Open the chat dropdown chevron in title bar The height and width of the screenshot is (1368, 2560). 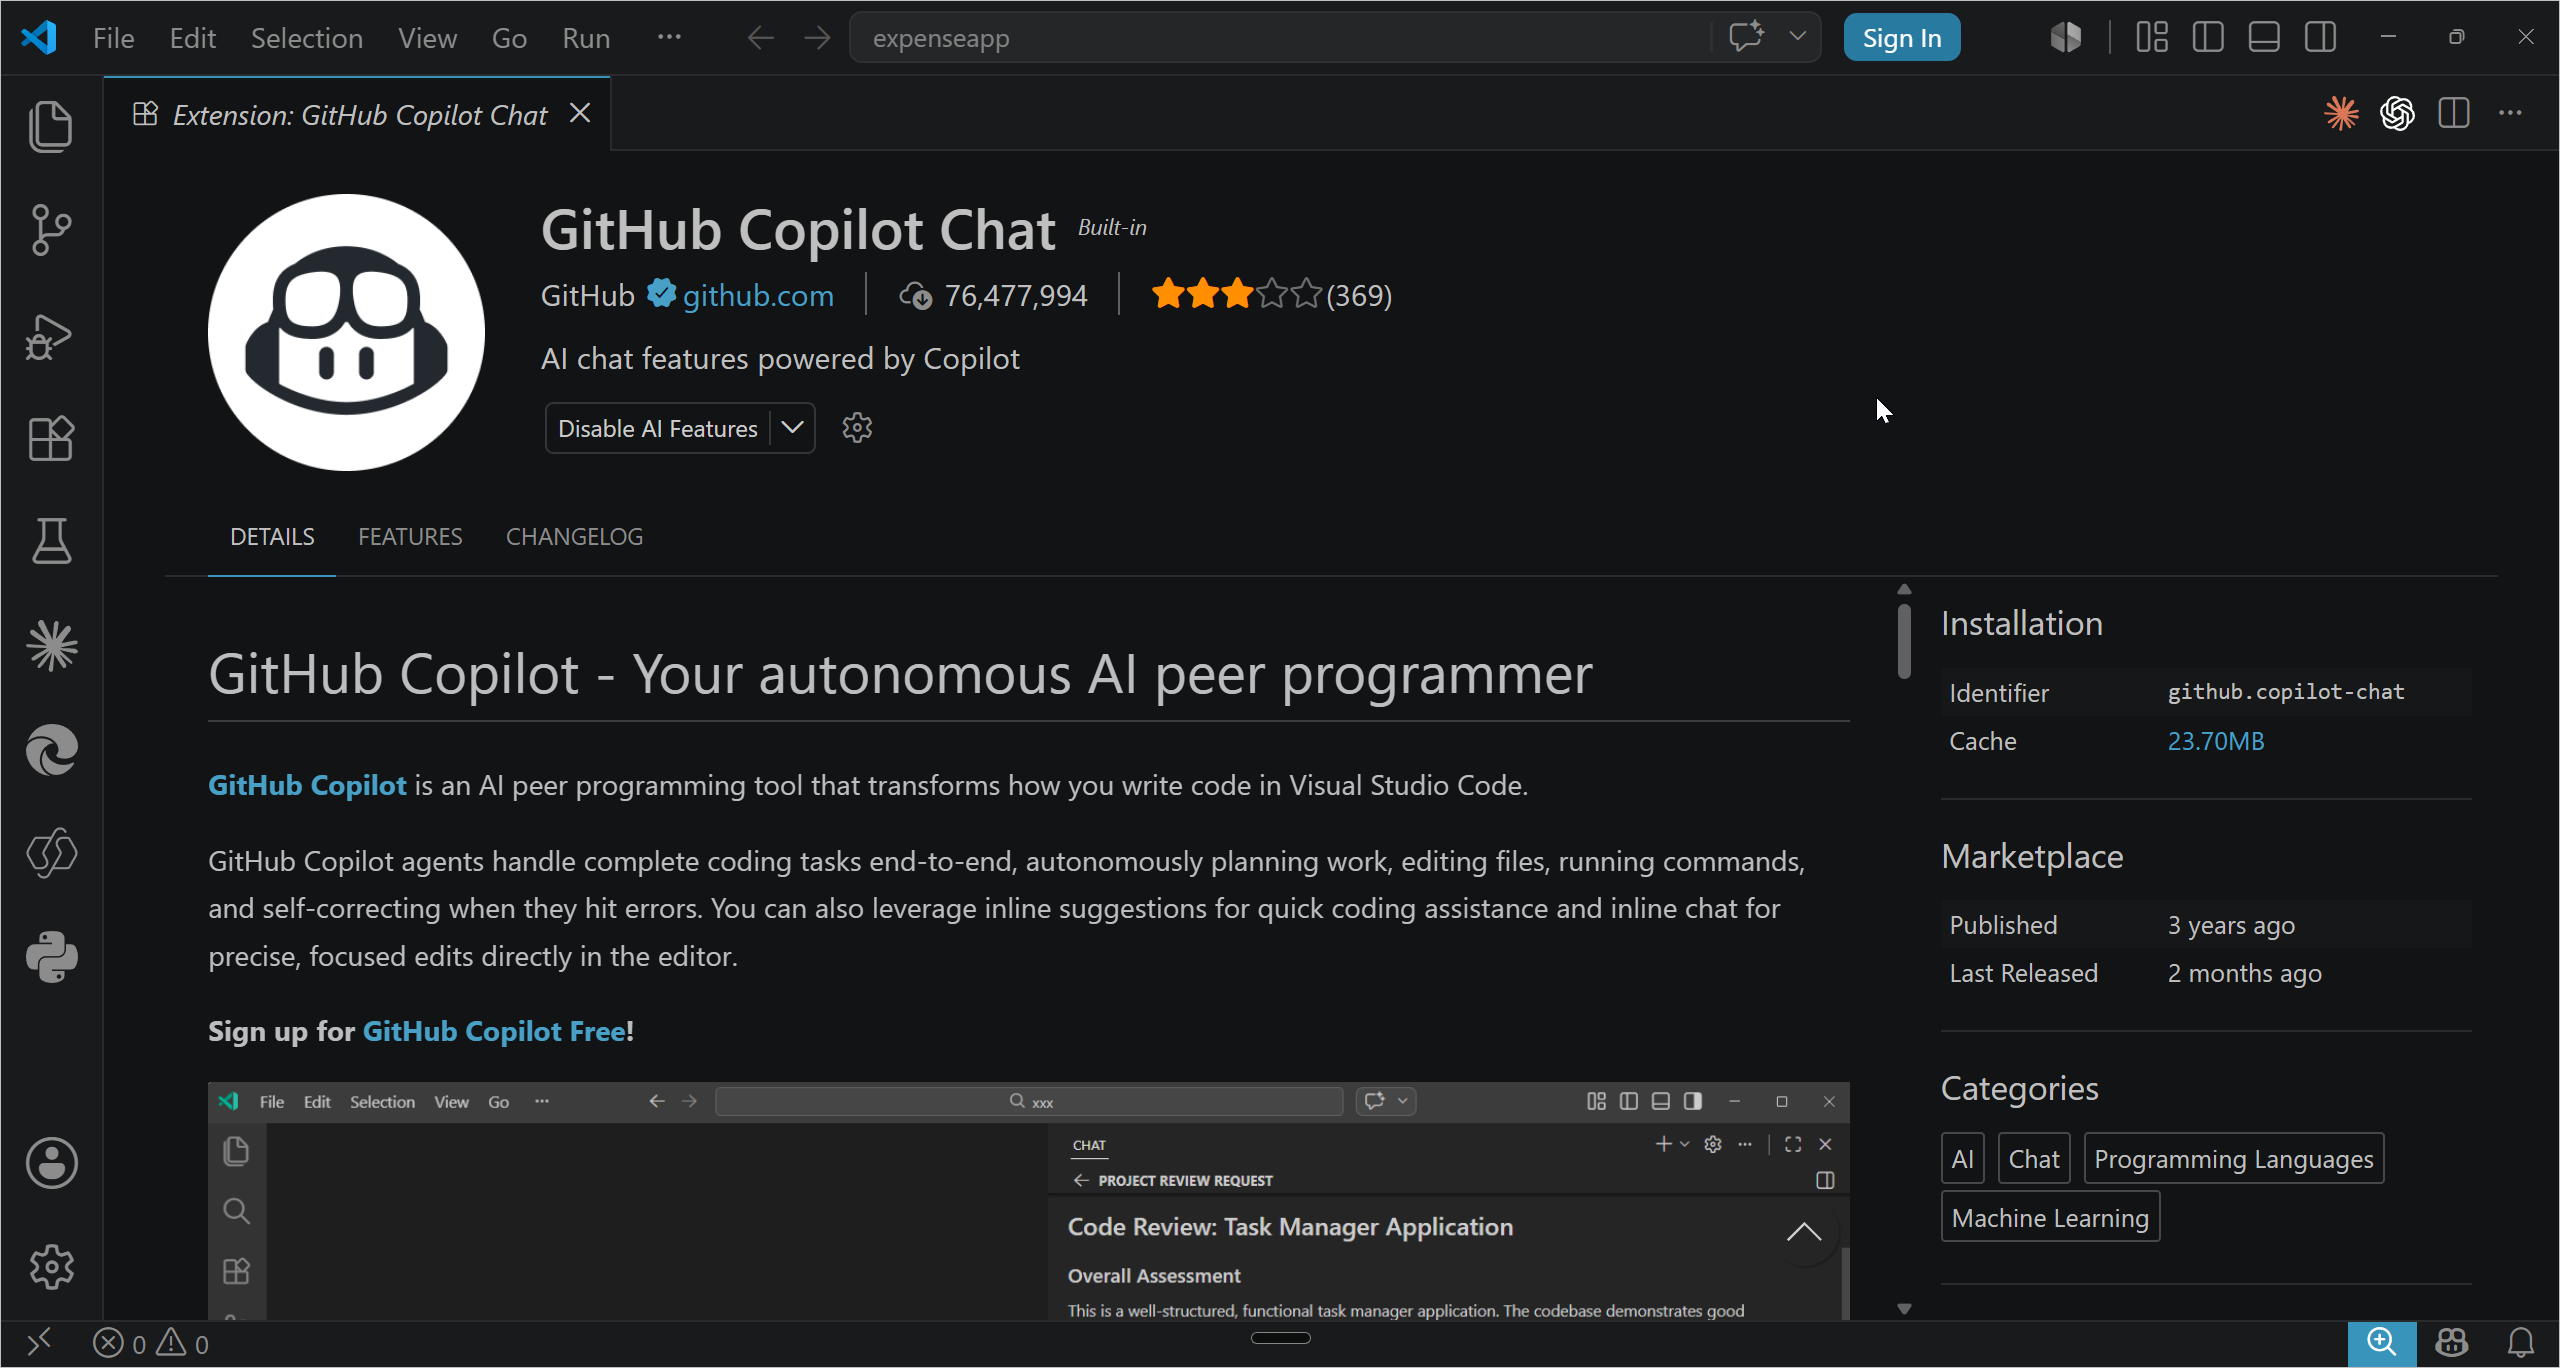tap(1797, 37)
